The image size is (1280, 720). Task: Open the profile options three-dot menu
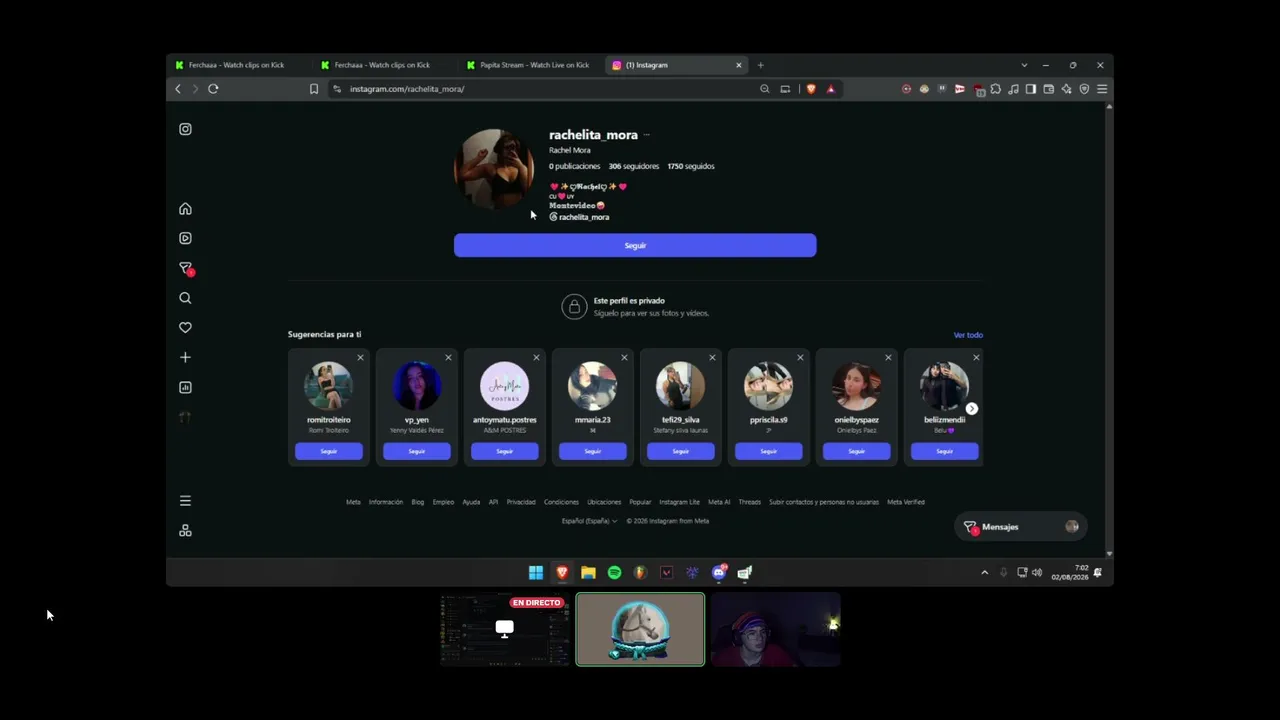[647, 135]
